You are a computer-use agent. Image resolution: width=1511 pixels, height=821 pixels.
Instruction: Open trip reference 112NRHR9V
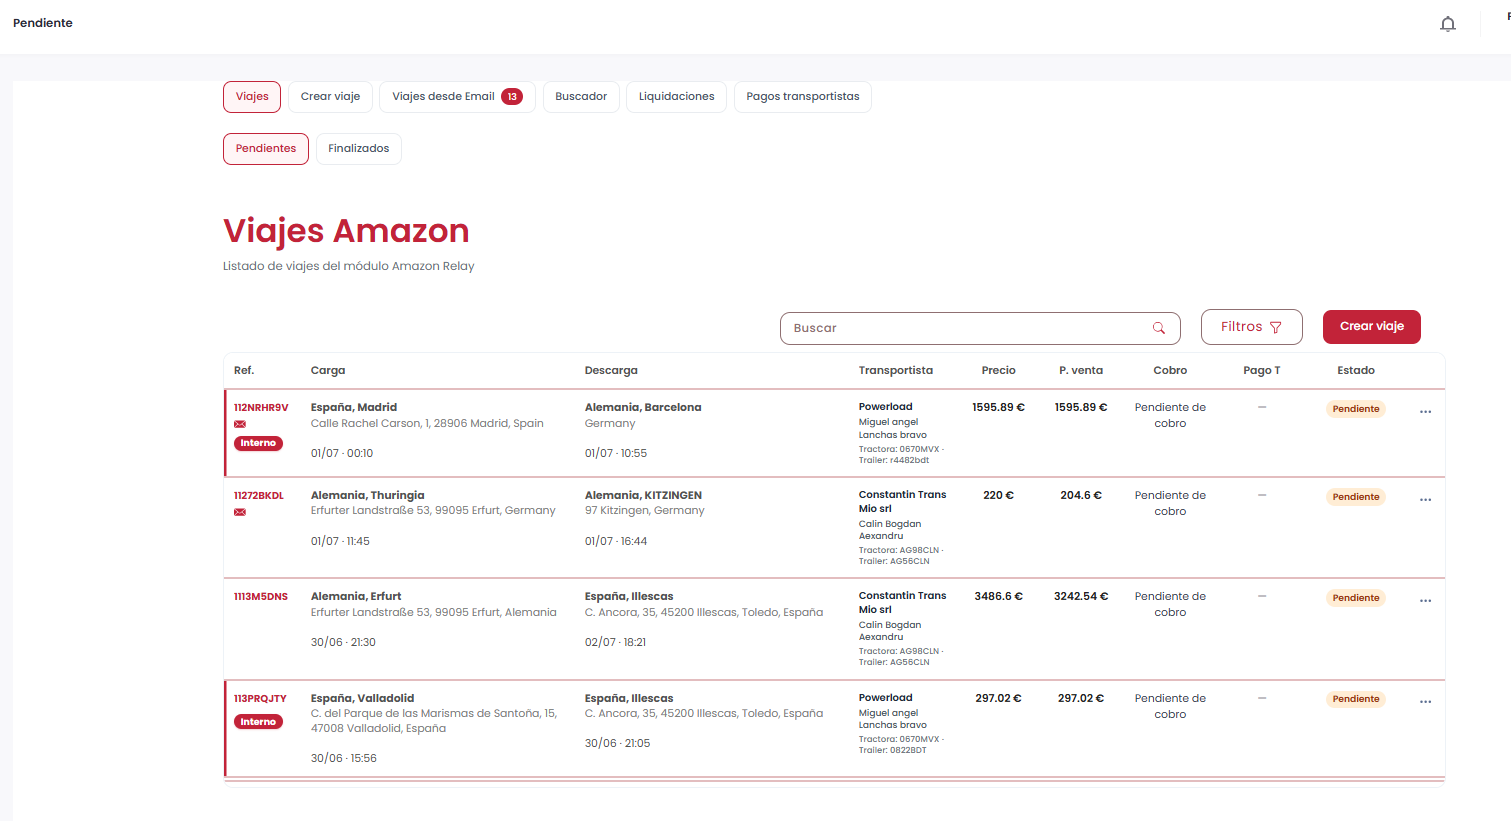[261, 408]
